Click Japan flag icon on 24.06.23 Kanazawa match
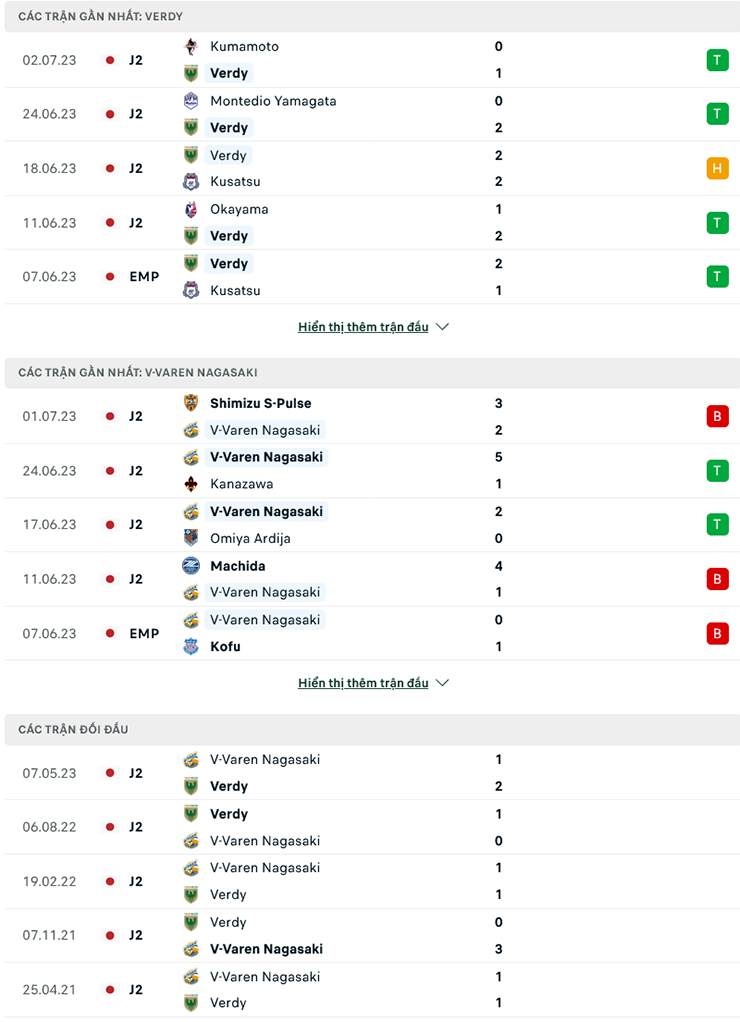This screenshot has width=740, height=1022. click(110, 471)
